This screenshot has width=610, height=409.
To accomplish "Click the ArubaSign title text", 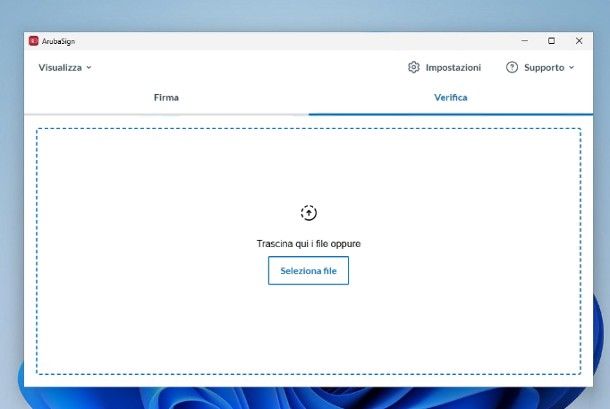I will [x=58, y=41].
